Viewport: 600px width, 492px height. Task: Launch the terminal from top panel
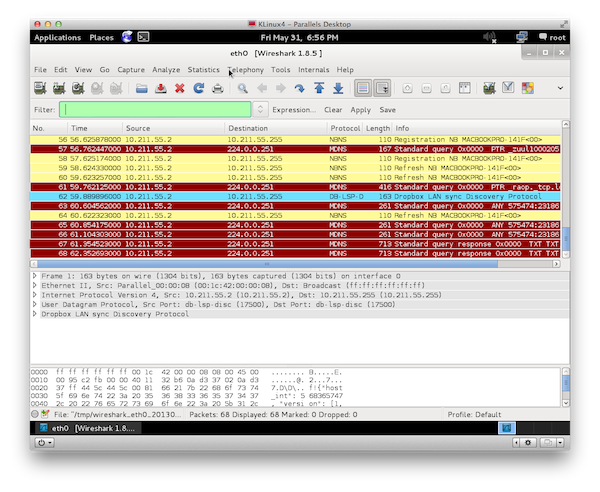(143, 37)
